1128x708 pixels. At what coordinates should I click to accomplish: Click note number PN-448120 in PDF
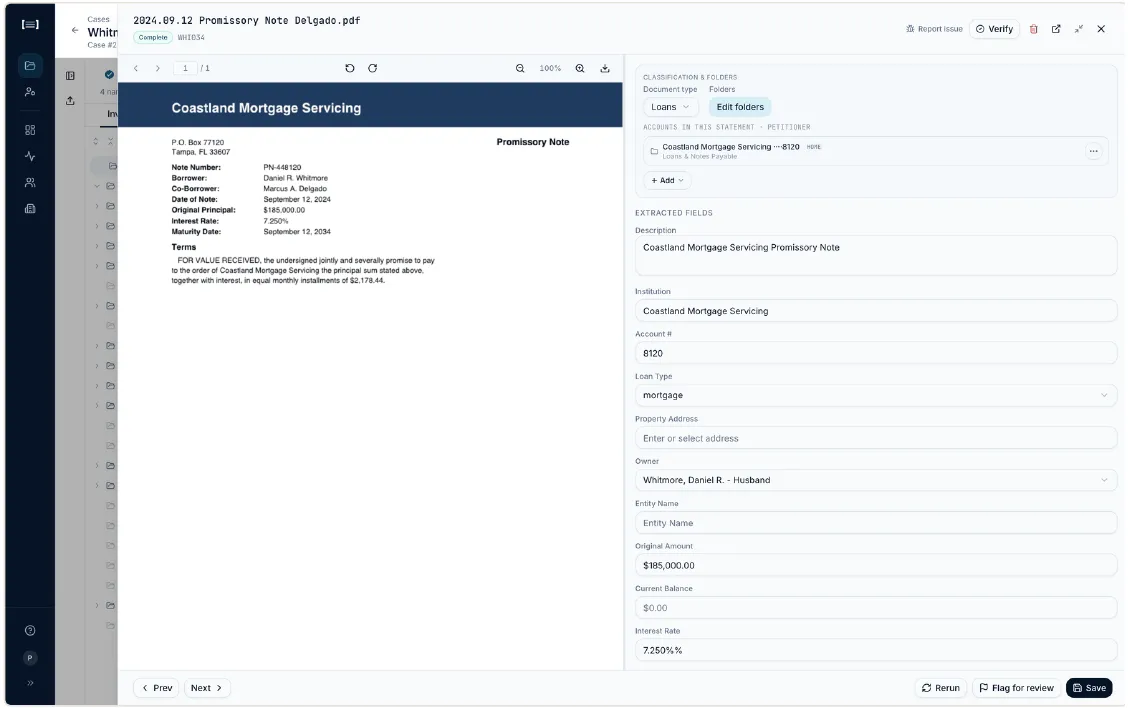click(x=282, y=168)
